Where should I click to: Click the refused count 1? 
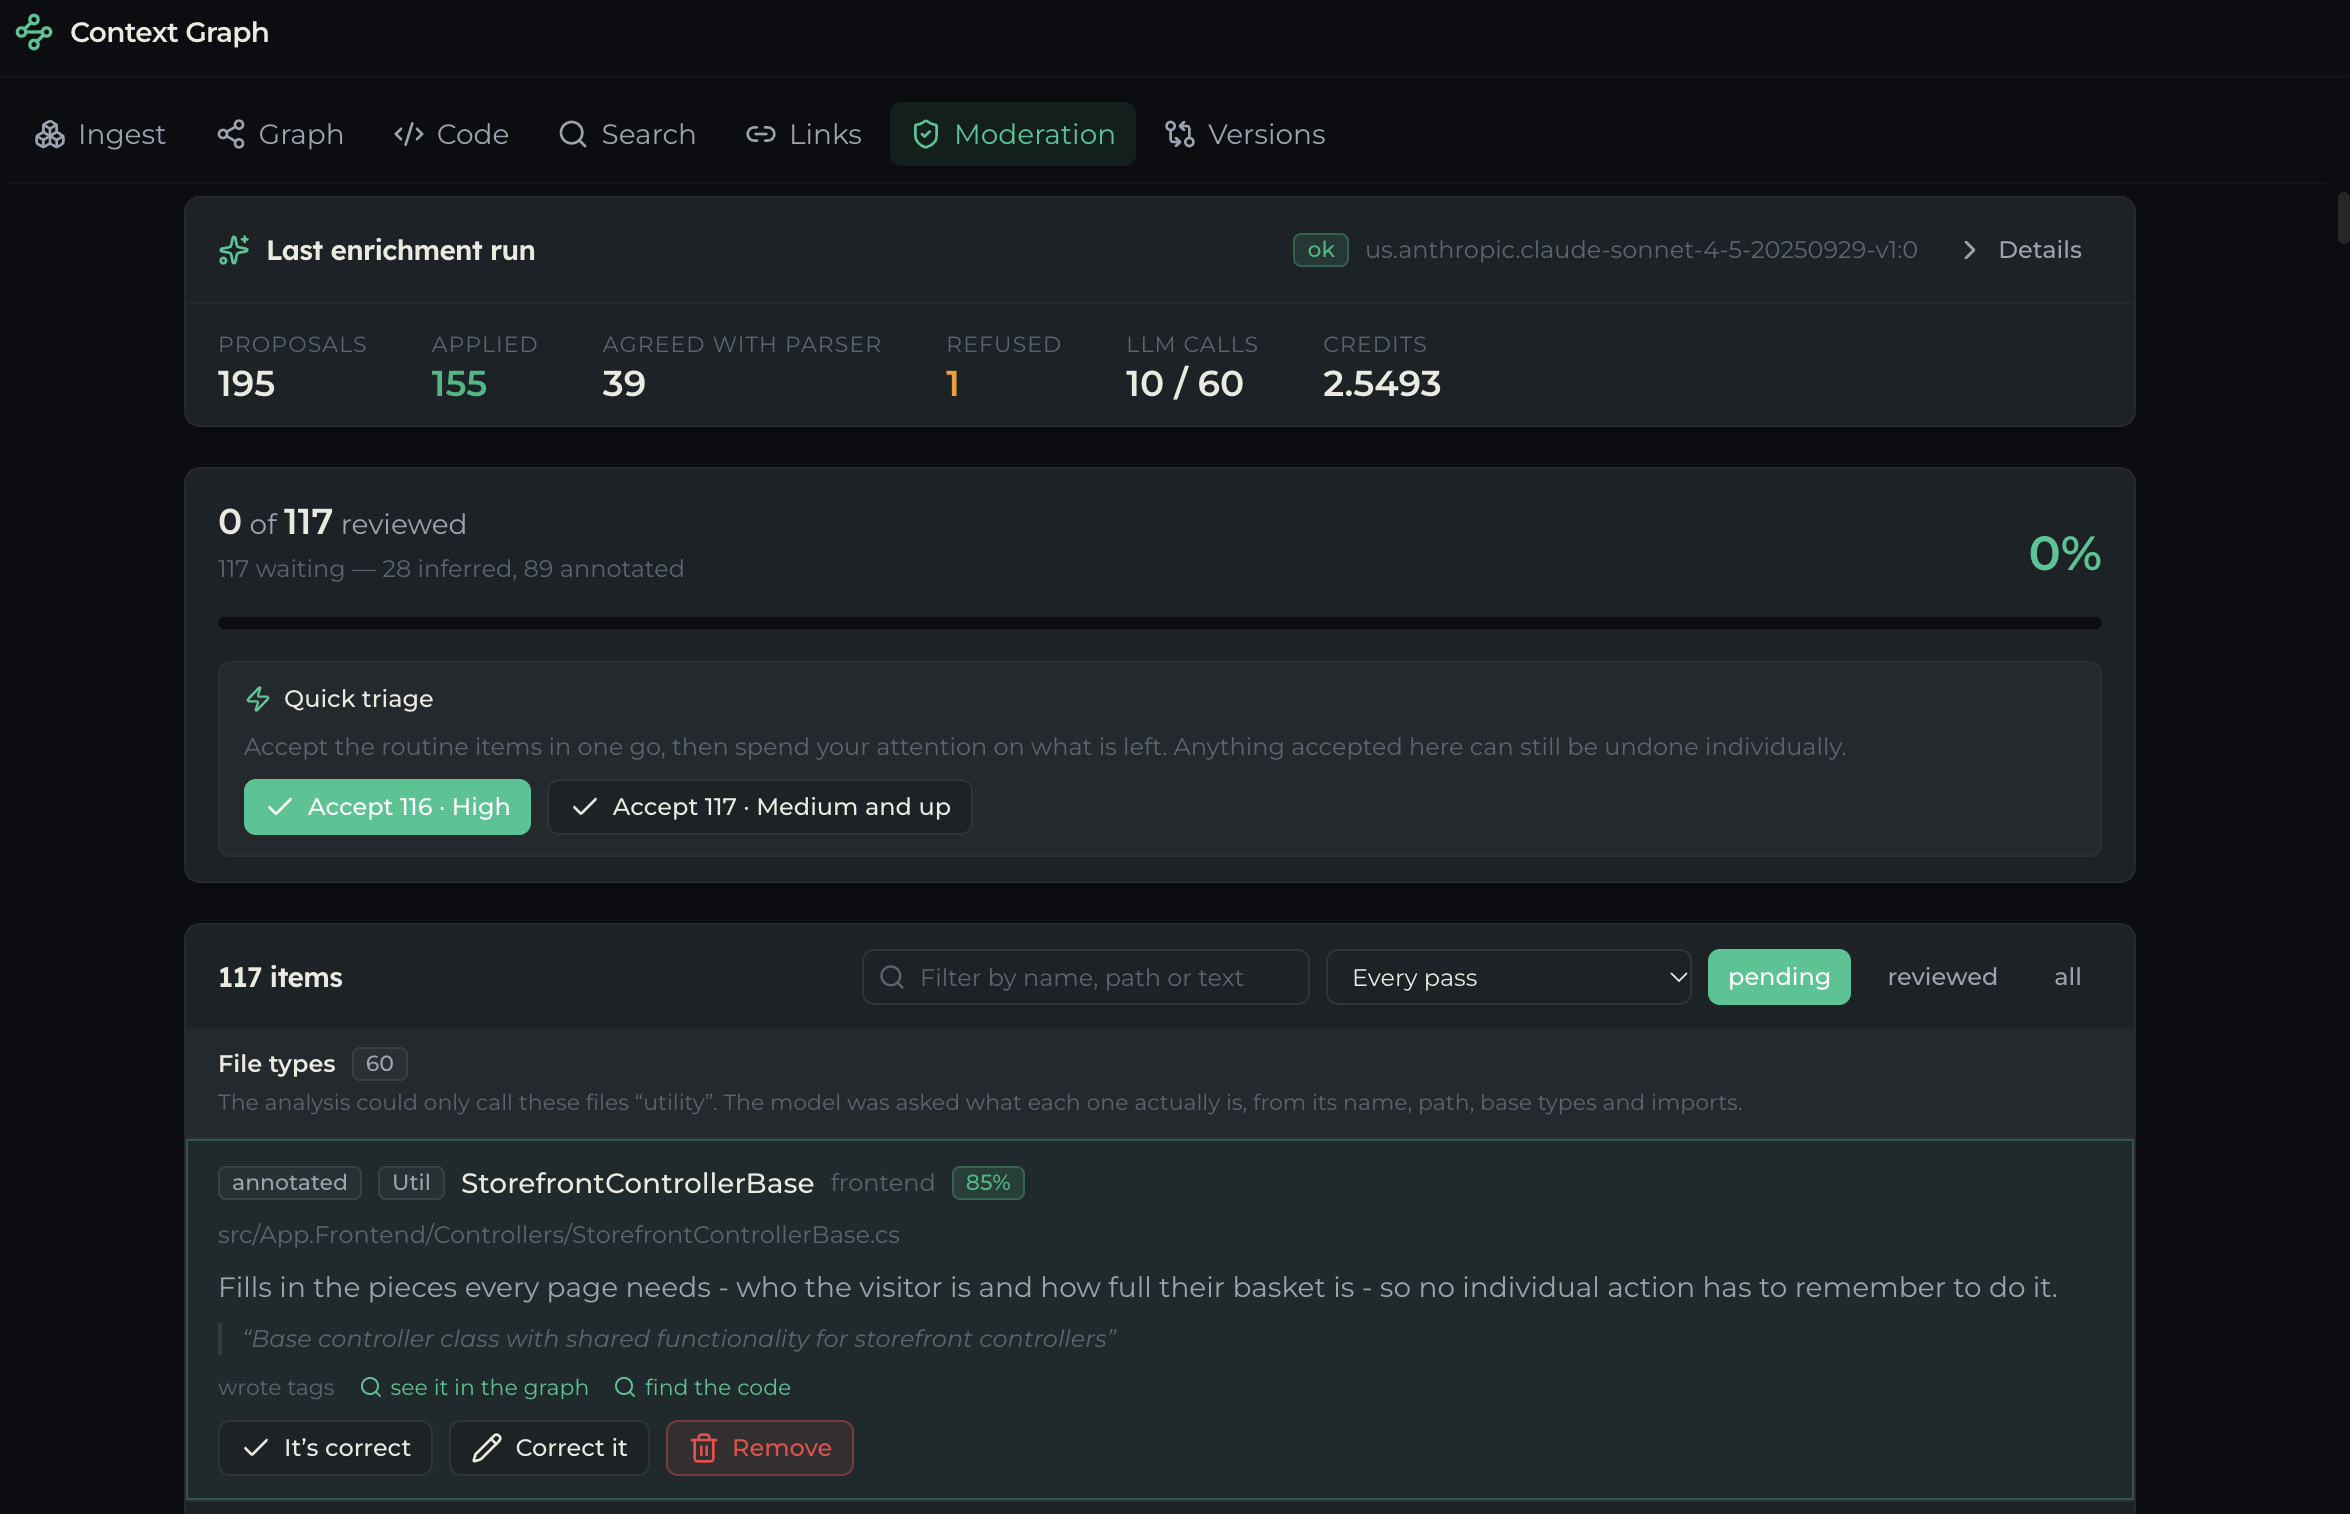tap(952, 384)
